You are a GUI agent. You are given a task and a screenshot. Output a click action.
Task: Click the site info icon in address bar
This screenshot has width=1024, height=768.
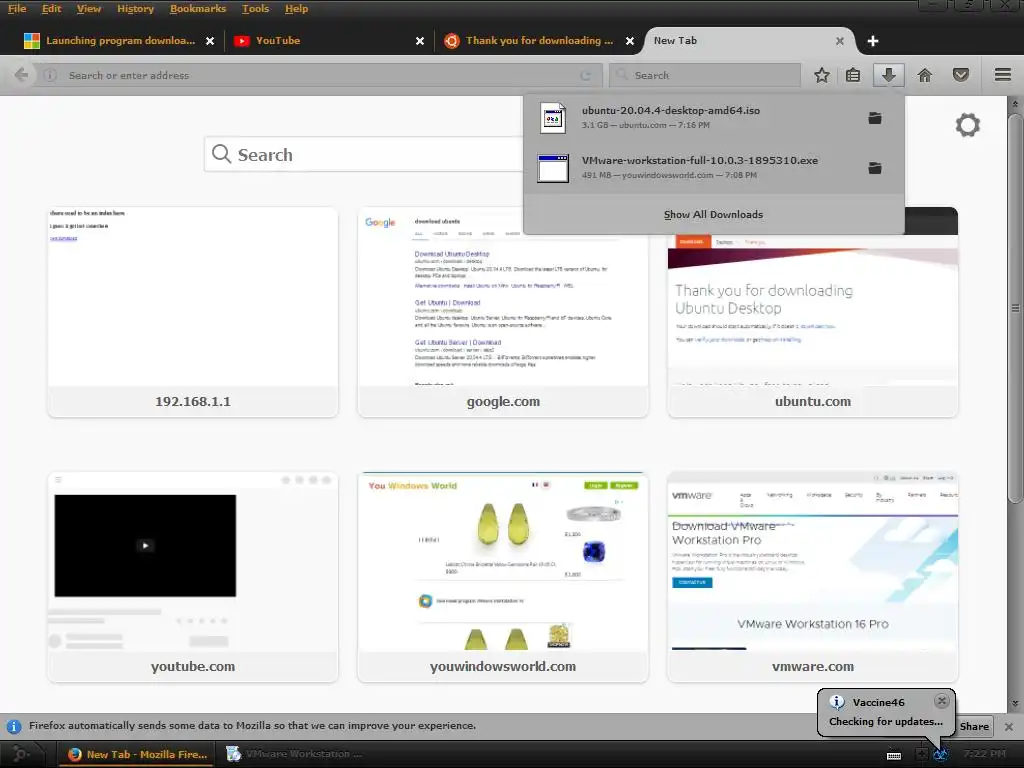[50, 75]
